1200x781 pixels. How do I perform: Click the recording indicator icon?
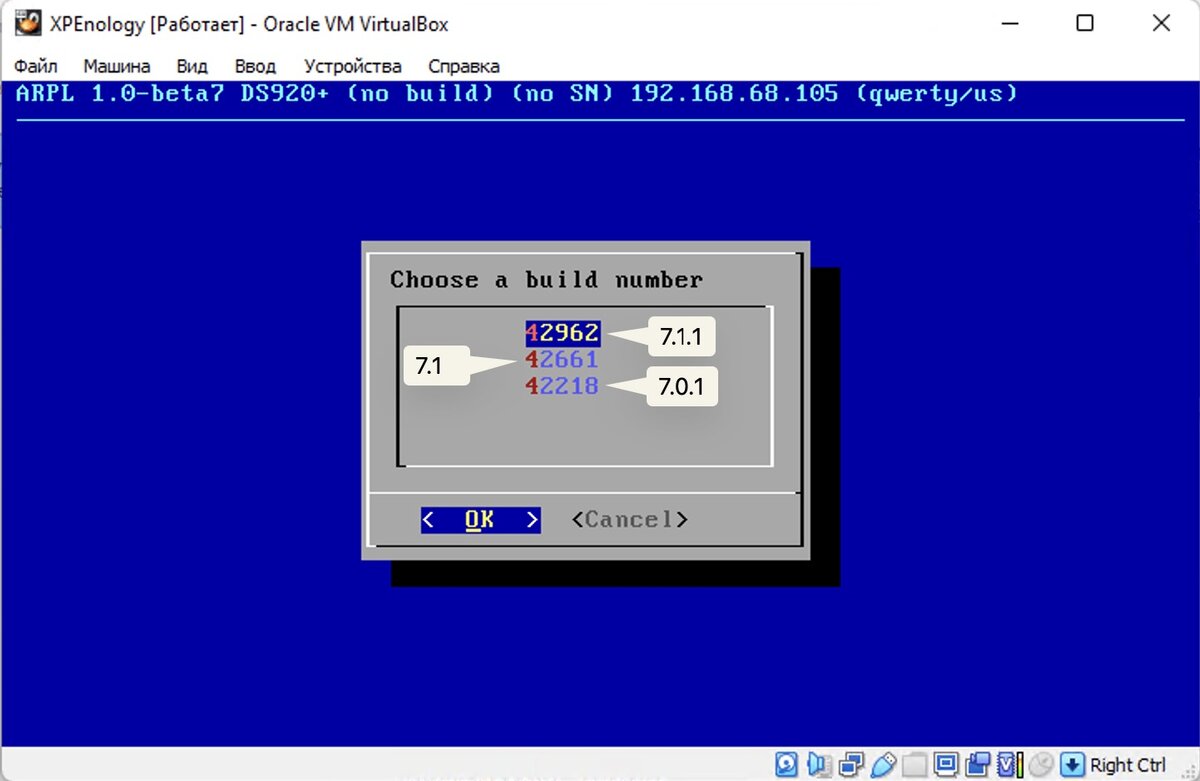coord(979,764)
